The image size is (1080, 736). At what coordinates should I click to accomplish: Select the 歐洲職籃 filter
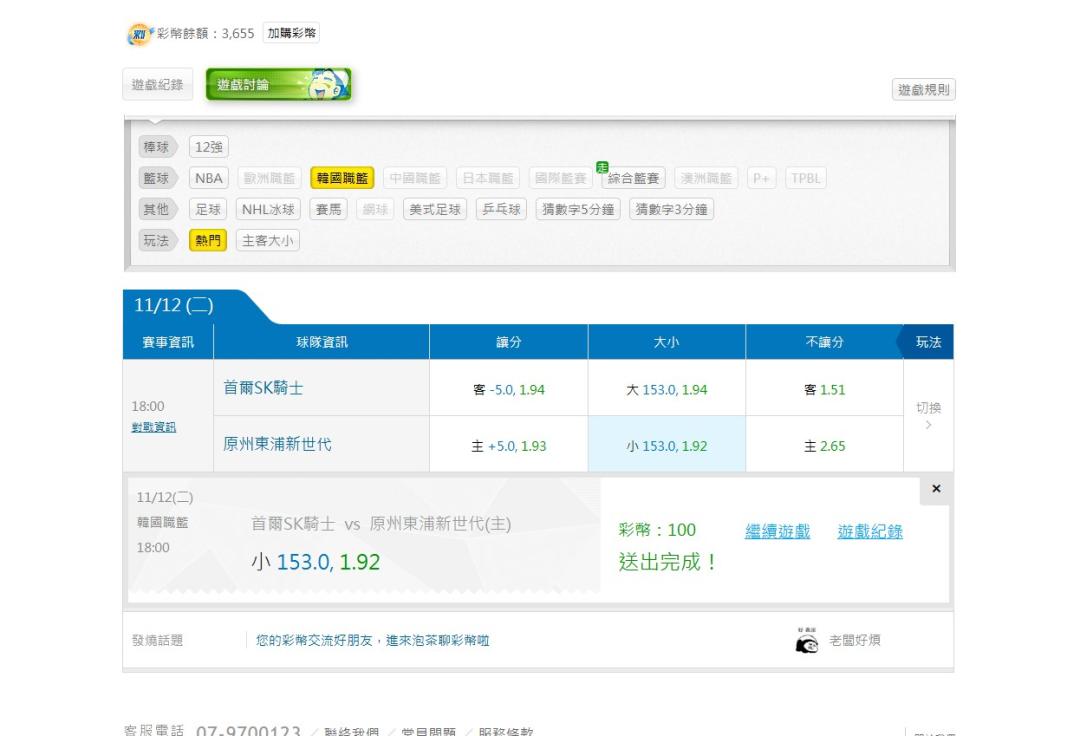coord(269,178)
